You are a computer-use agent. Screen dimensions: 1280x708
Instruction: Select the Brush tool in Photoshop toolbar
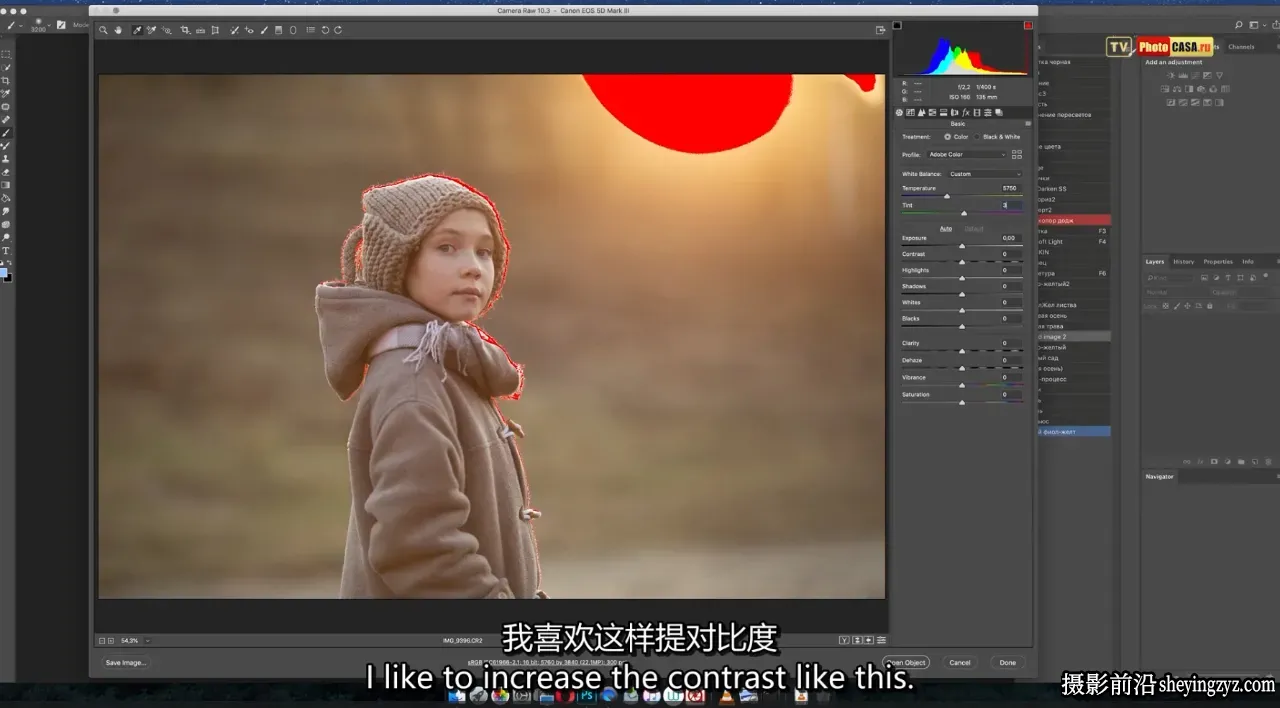pyautogui.click(x=6, y=132)
